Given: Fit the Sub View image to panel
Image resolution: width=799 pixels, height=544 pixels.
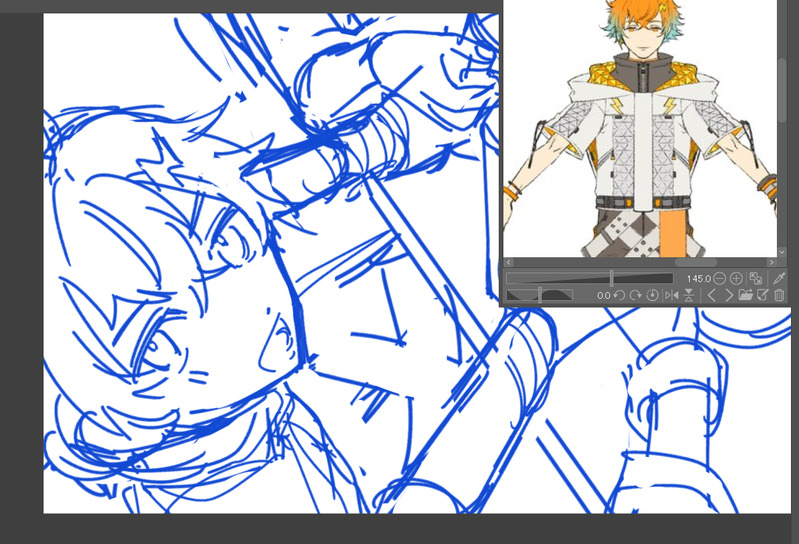Looking at the screenshot, I should [756, 279].
